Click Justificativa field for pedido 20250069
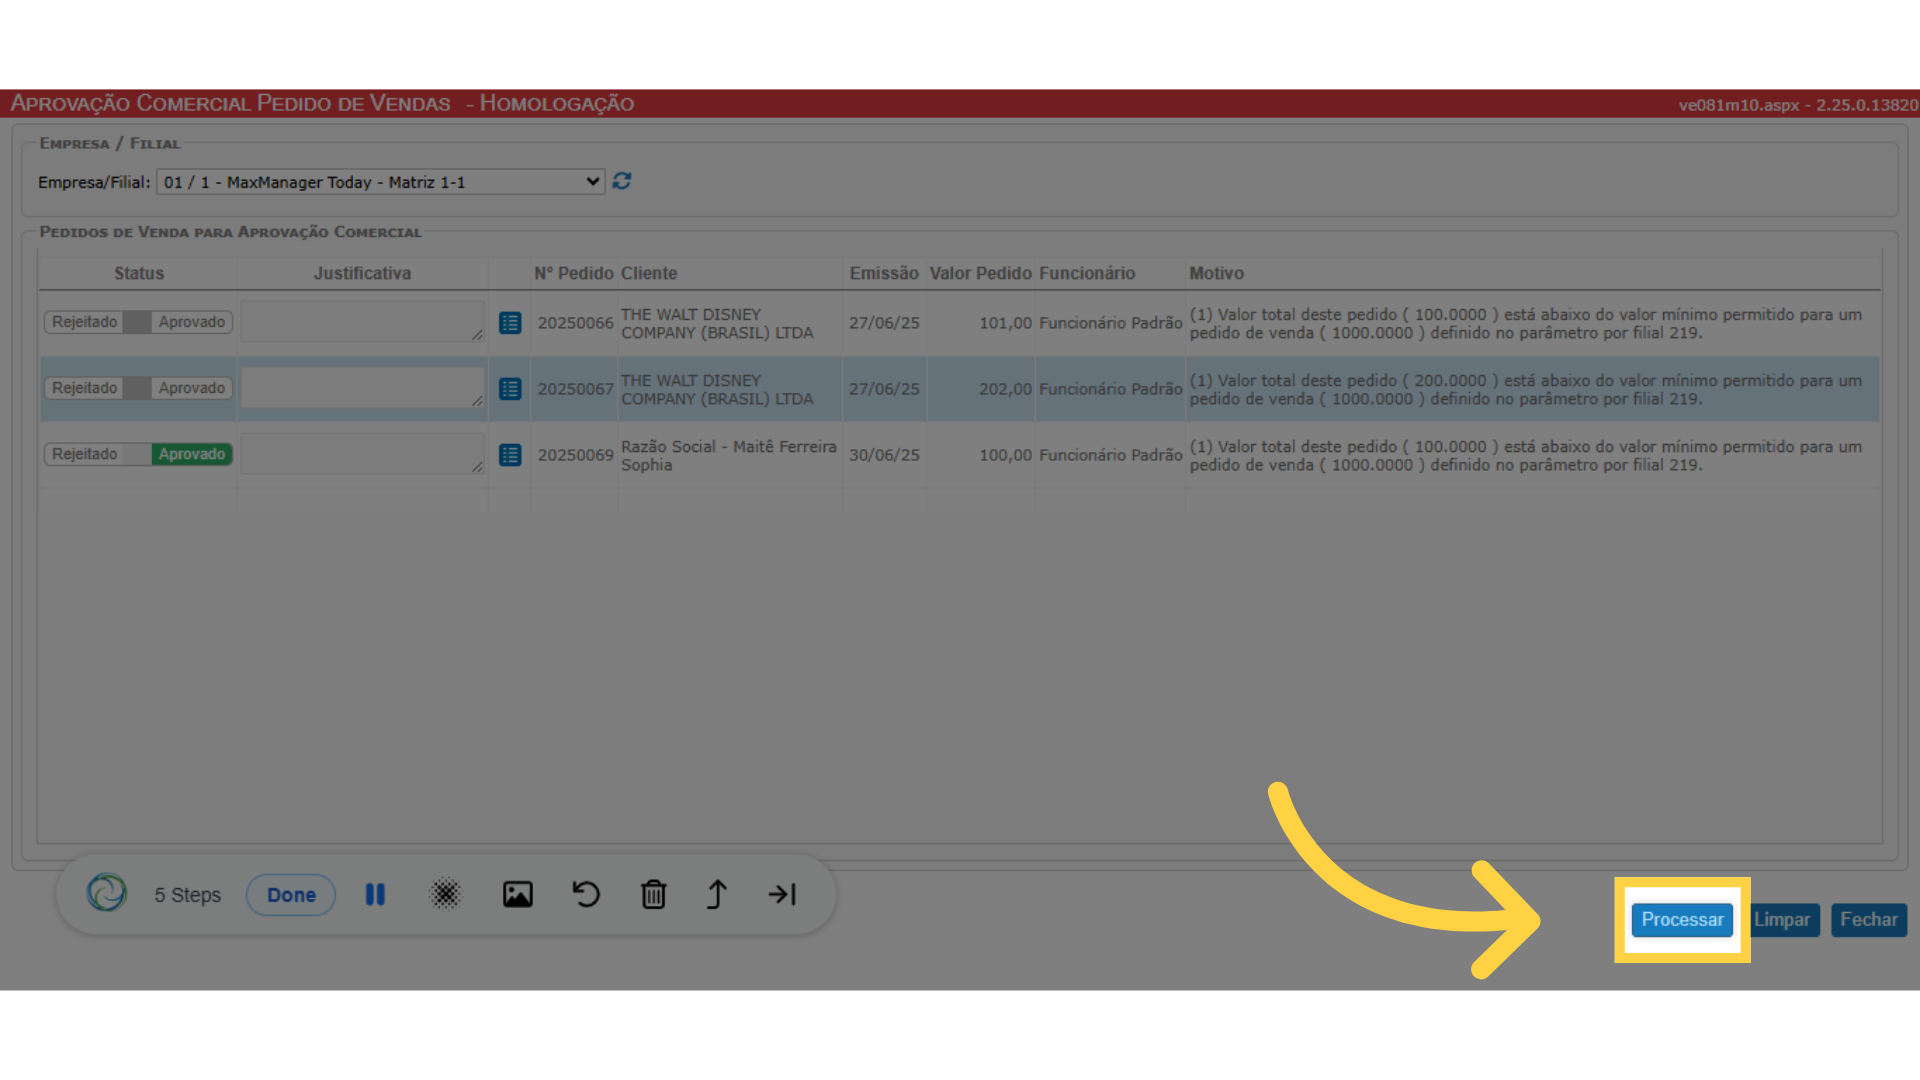 pyautogui.click(x=362, y=454)
